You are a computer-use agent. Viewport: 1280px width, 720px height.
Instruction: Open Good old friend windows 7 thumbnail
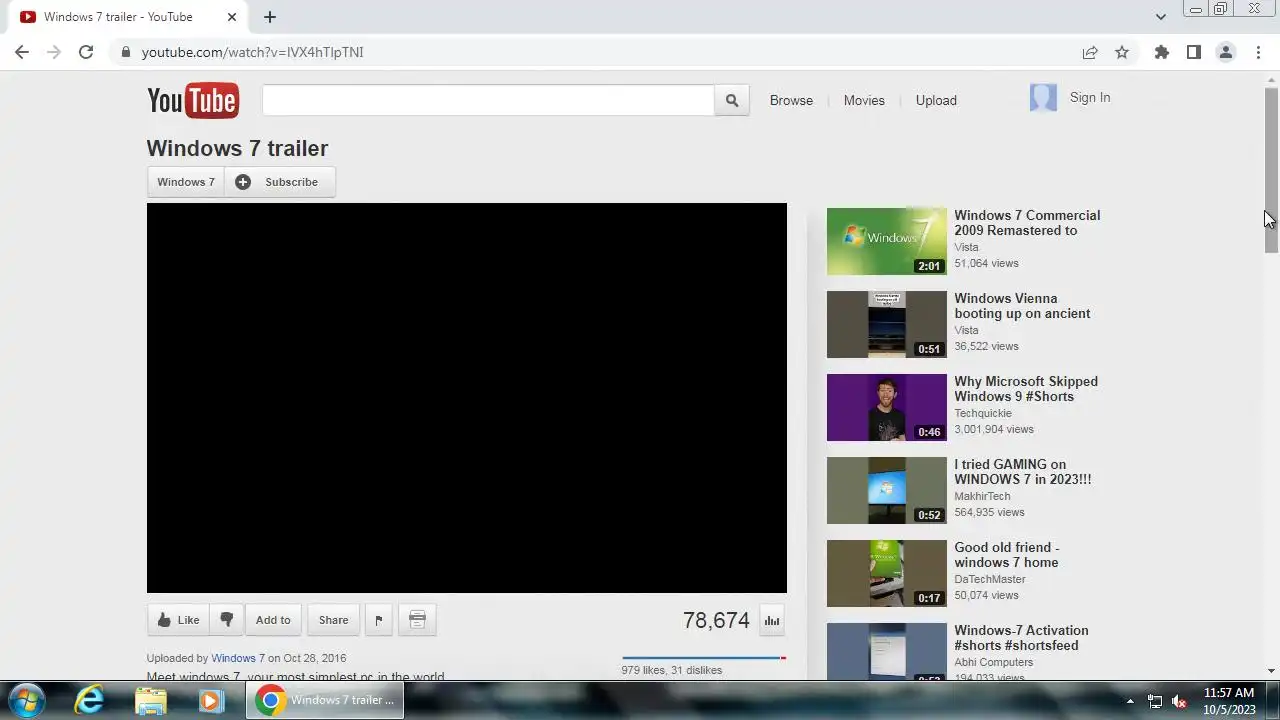(886, 573)
